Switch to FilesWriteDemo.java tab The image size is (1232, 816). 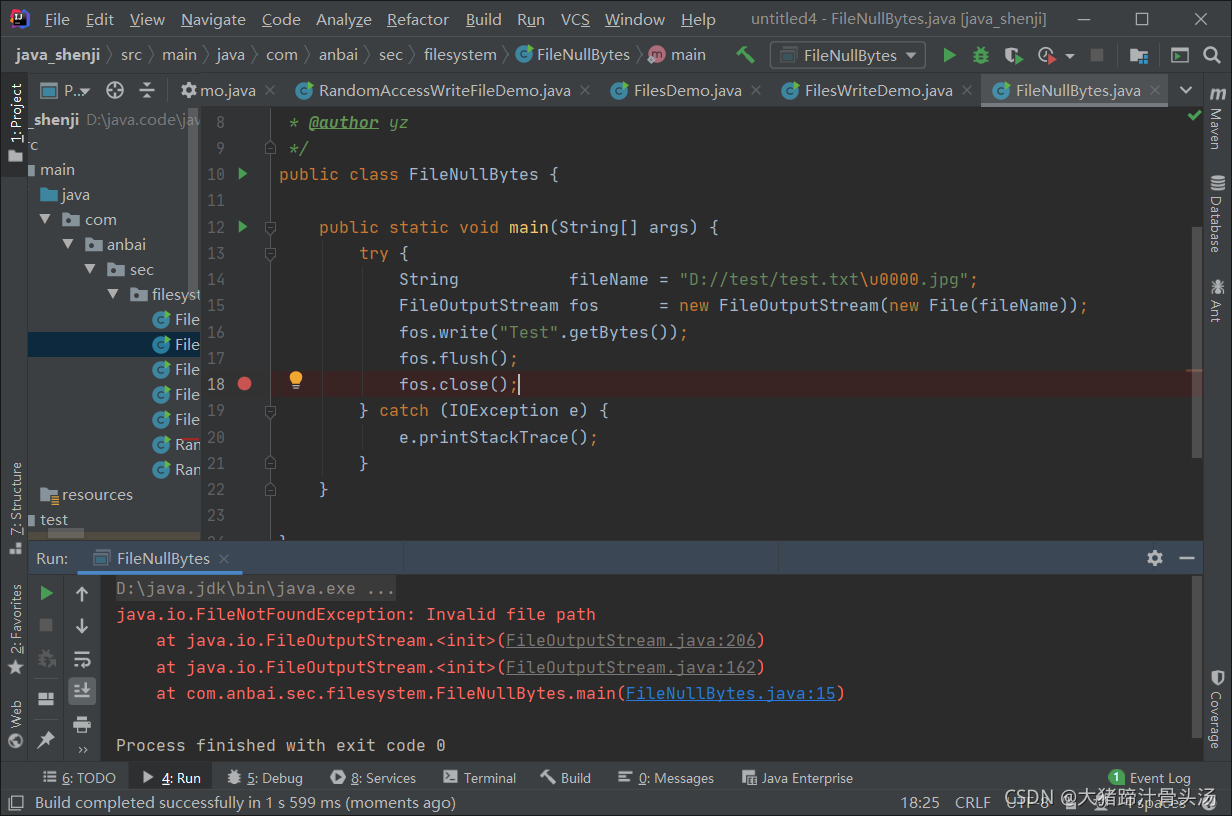(x=878, y=91)
